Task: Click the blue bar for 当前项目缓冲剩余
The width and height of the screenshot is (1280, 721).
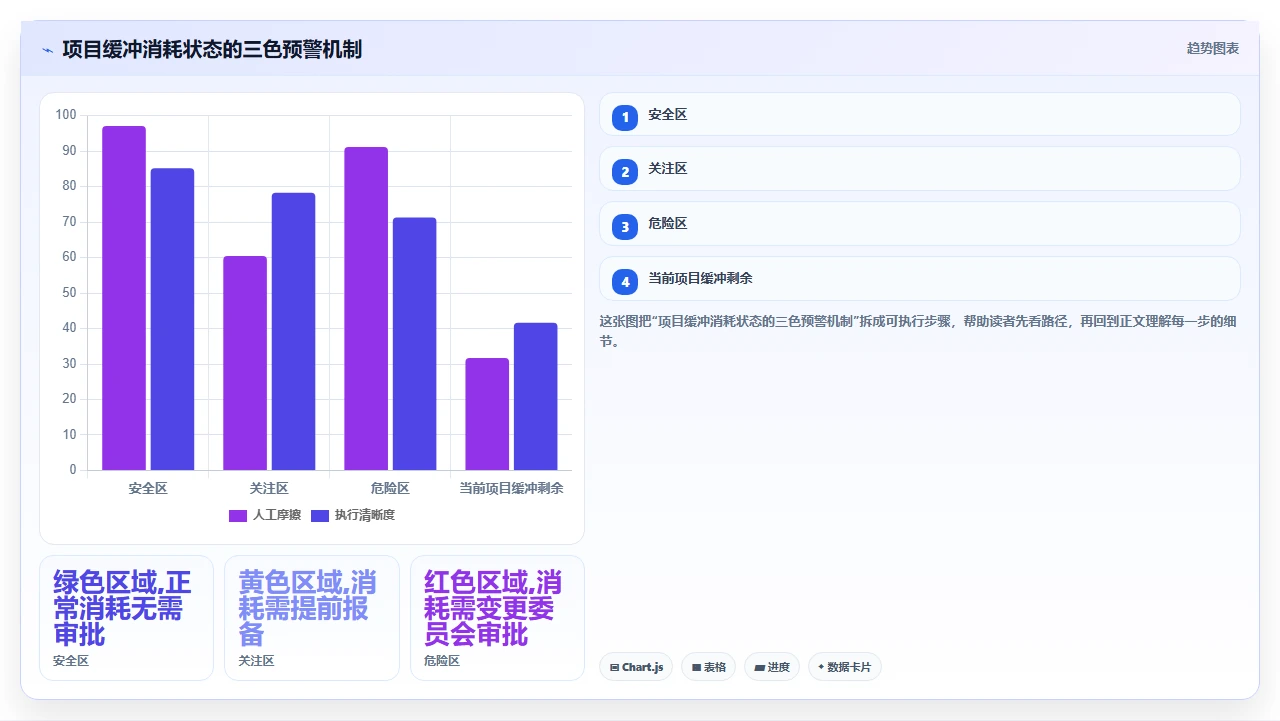Action: 535,396
